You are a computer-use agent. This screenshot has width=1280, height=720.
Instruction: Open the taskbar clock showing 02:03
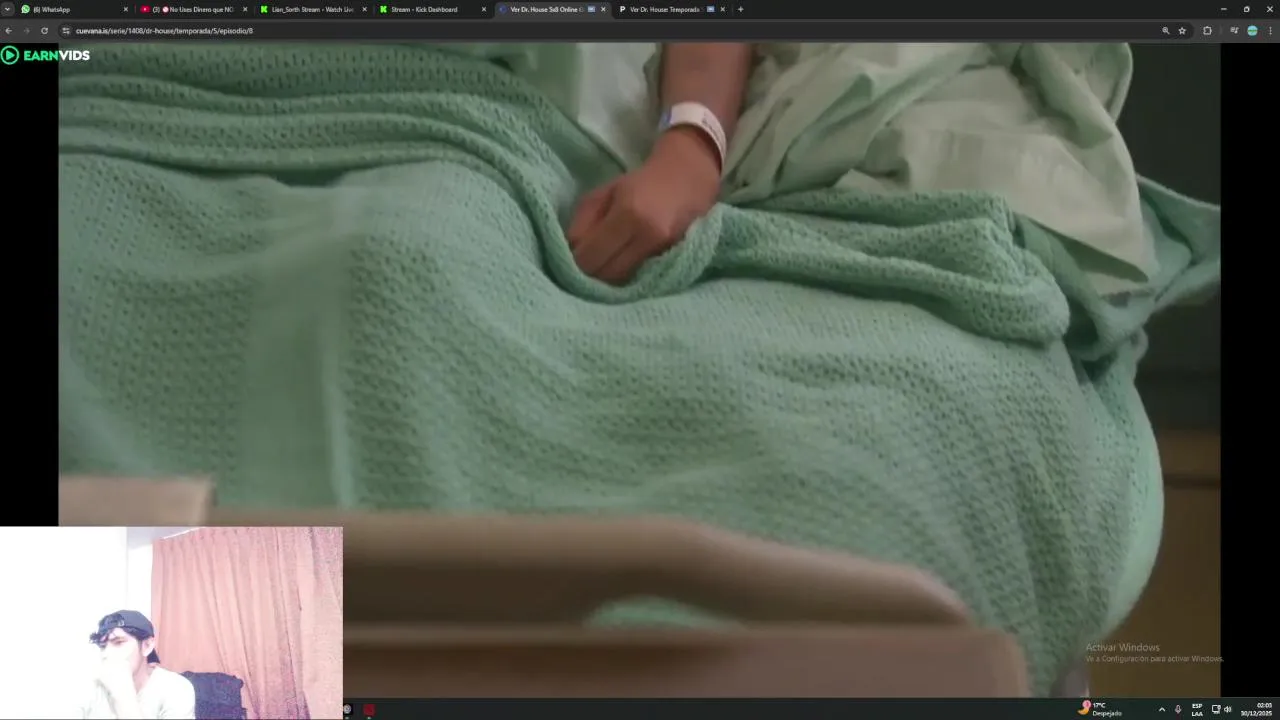click(x=1256, y=709)
